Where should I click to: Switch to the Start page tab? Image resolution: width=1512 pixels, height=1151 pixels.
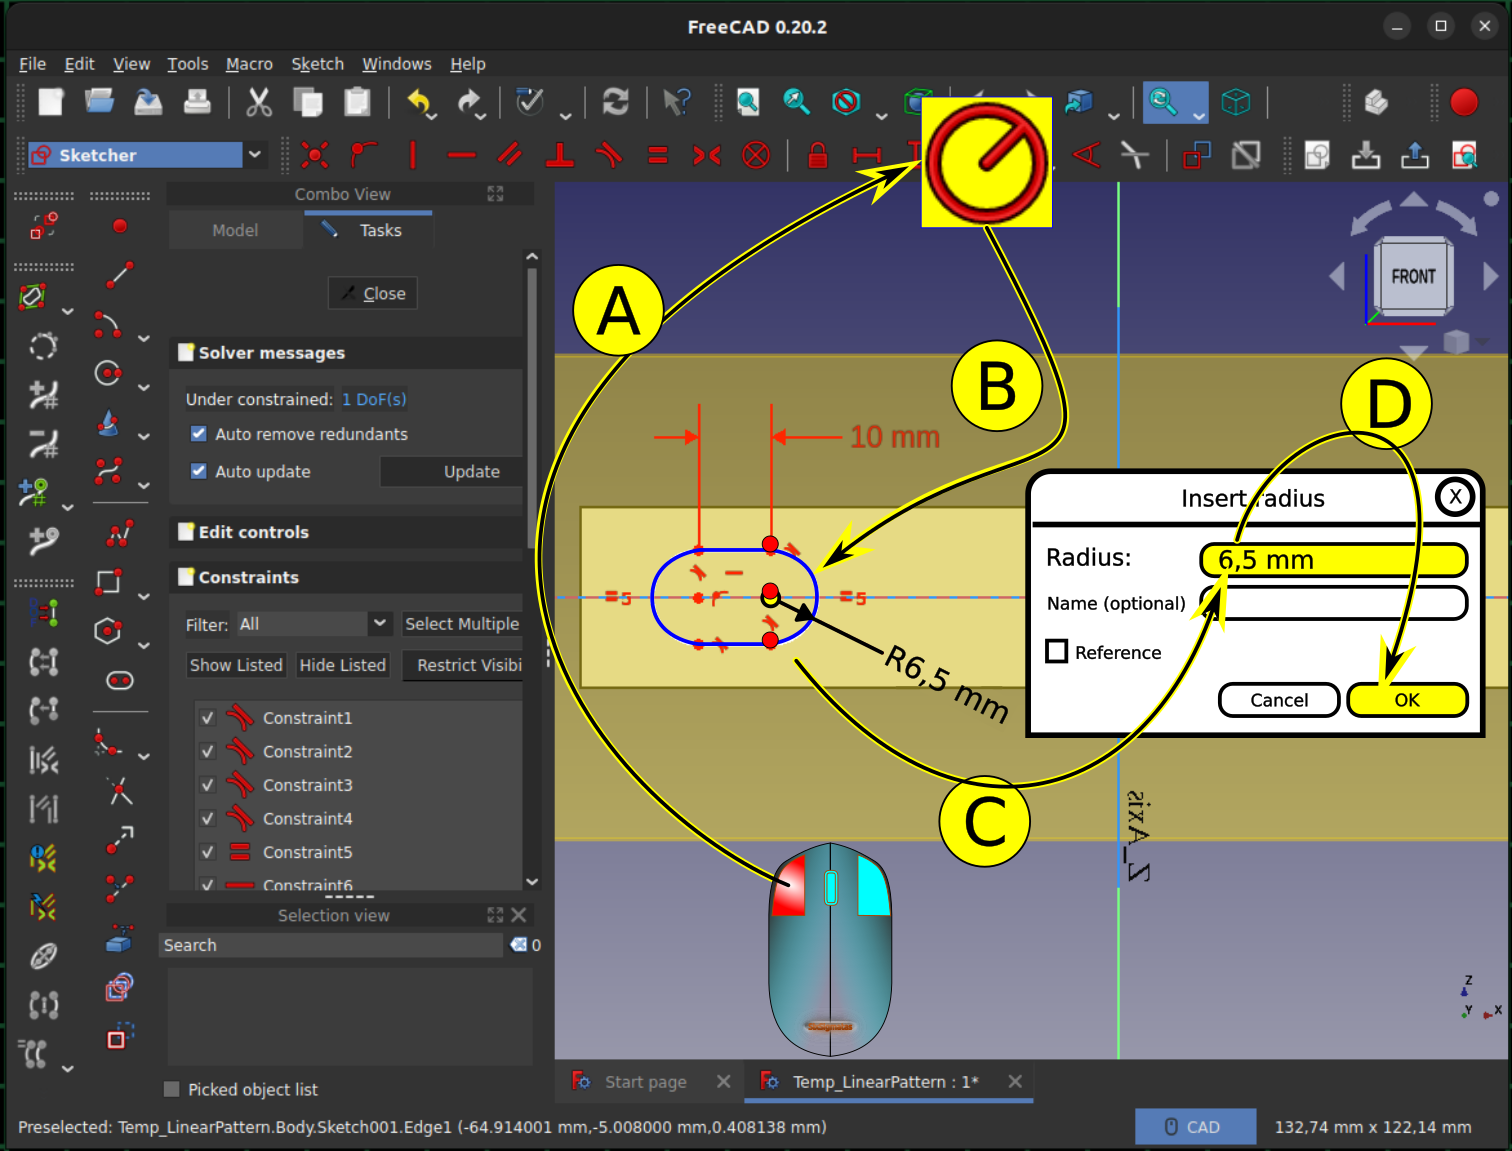click(x=645, y=1082)
